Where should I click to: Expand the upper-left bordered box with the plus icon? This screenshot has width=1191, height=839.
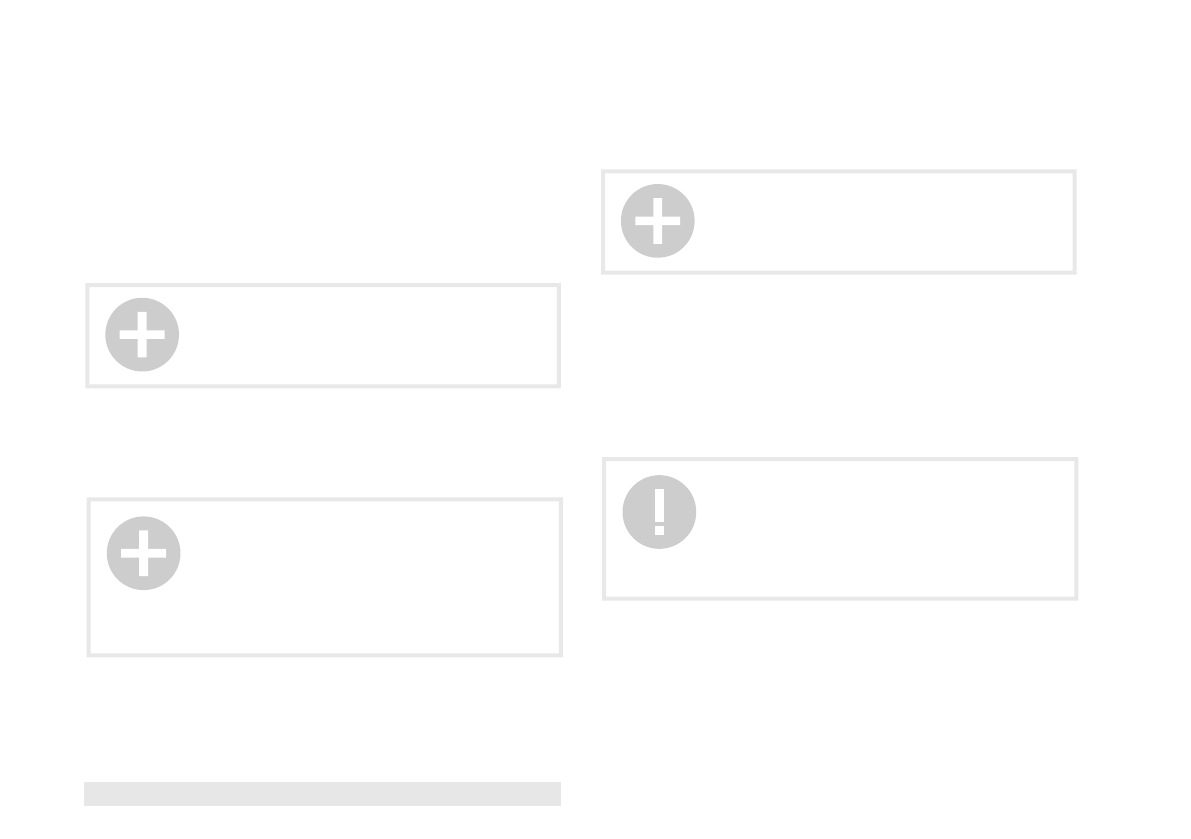tap(324, 336)
